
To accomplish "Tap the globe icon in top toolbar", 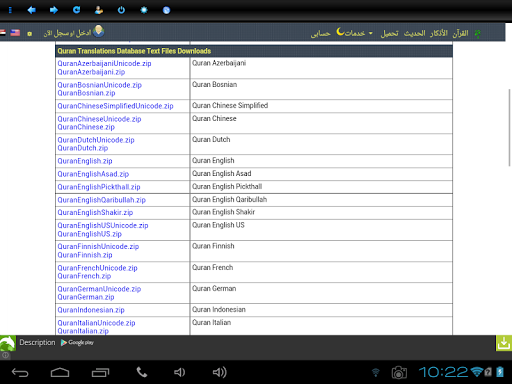I will click(x=166, y=10).
